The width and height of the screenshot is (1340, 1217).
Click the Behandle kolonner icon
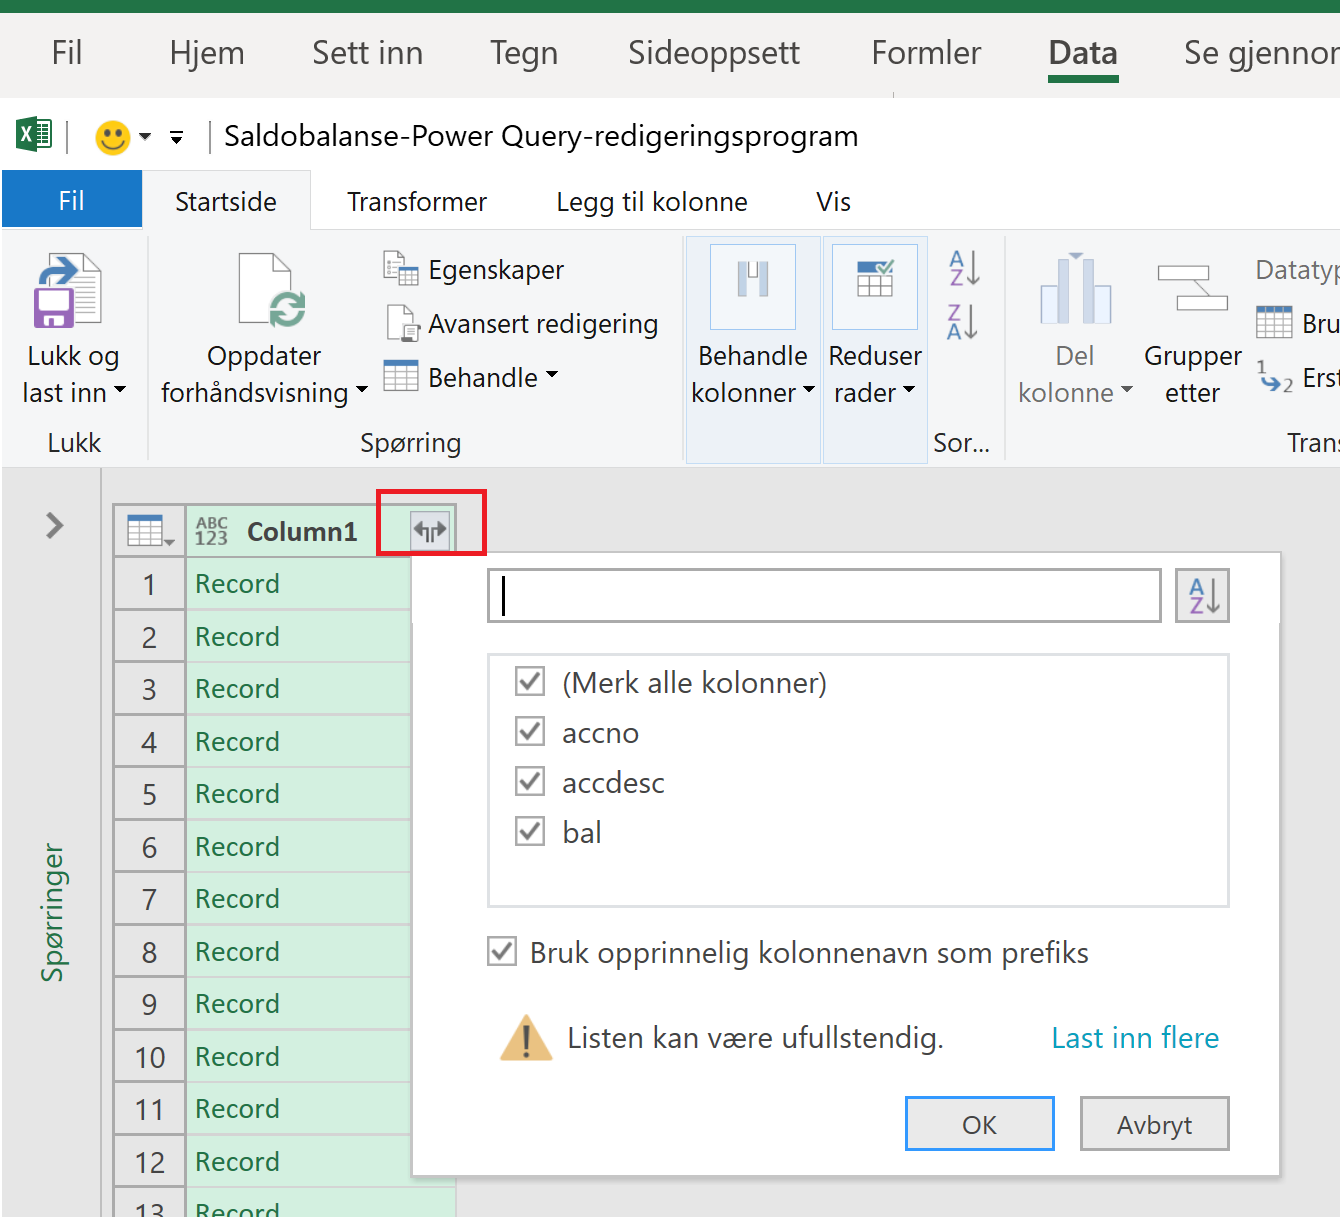[753, 286]
